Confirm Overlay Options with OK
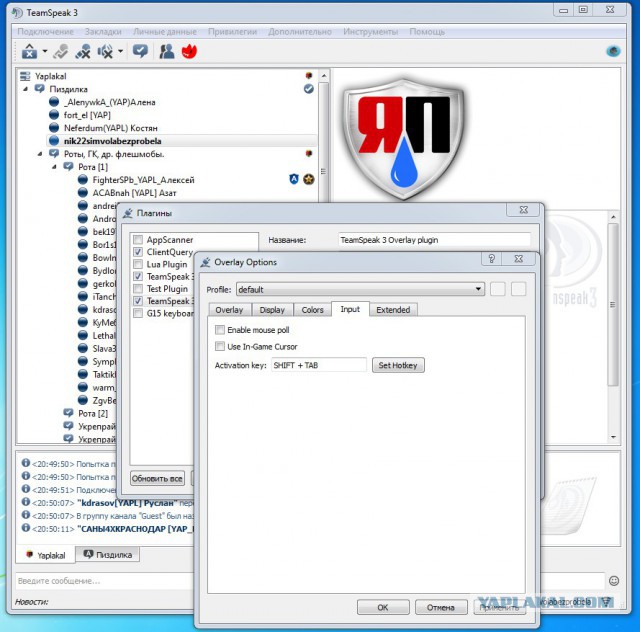 pyautogui.click(x=383, y=608)
